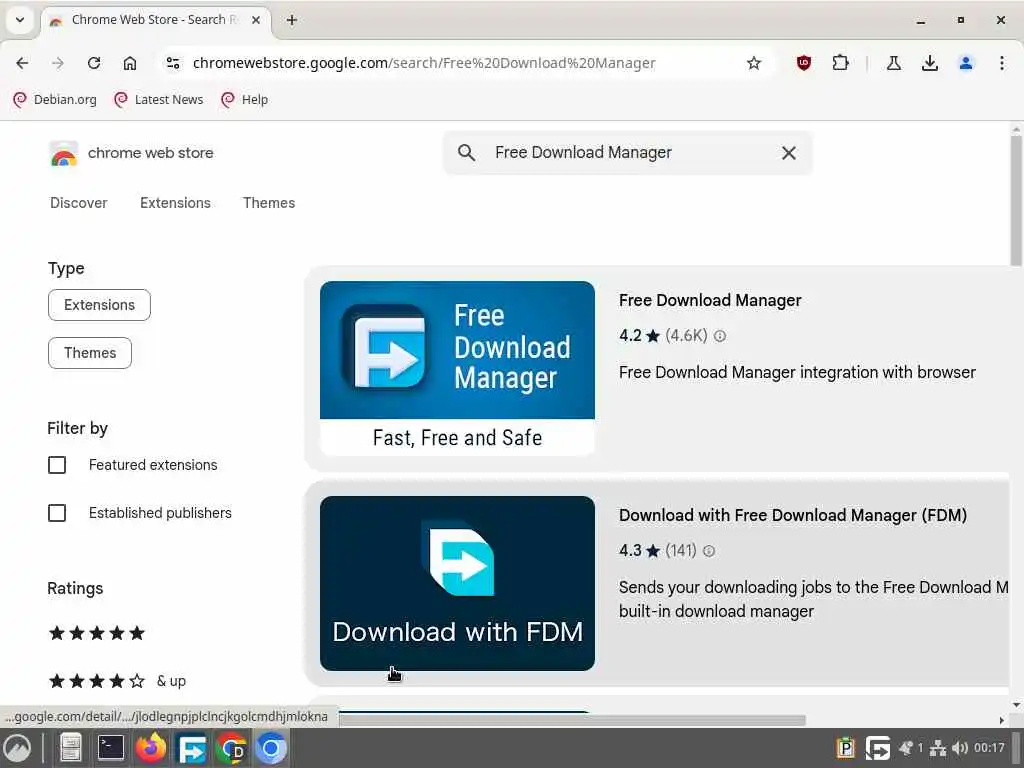Click the volume speaker tray icon
Screen dimensions: 1024x768
959,748
